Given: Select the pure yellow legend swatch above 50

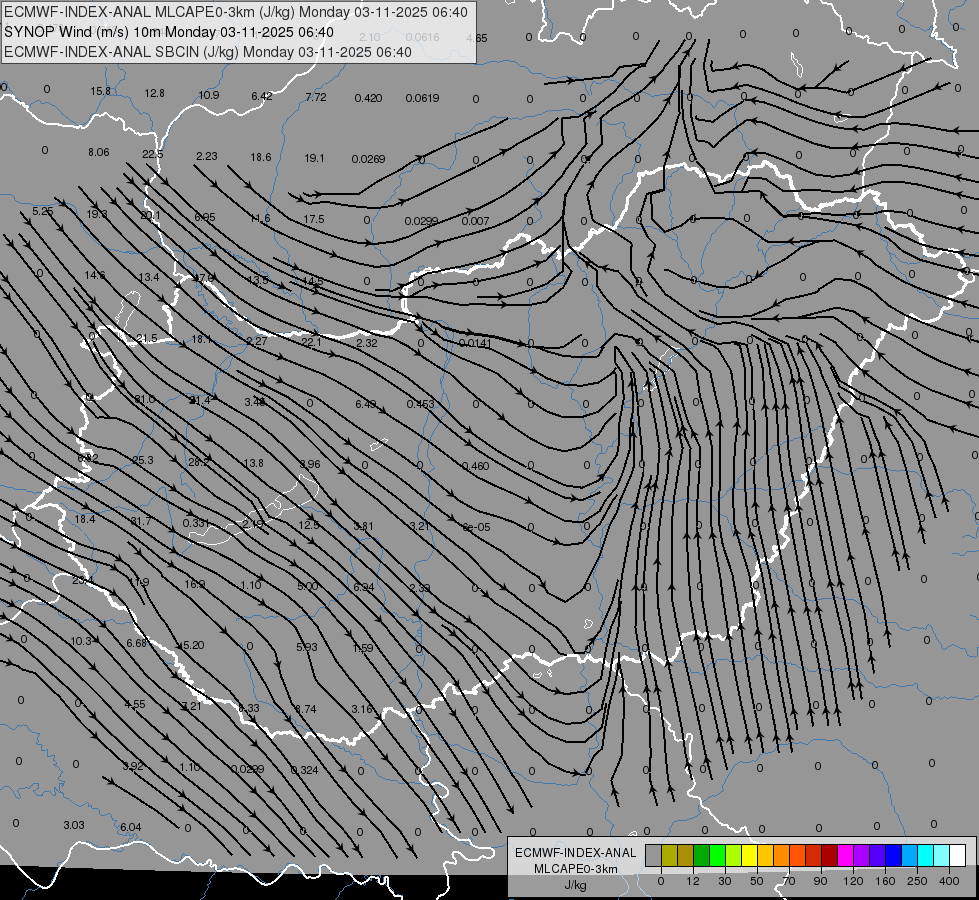Looking at the screenshot, I should (750, 855).
